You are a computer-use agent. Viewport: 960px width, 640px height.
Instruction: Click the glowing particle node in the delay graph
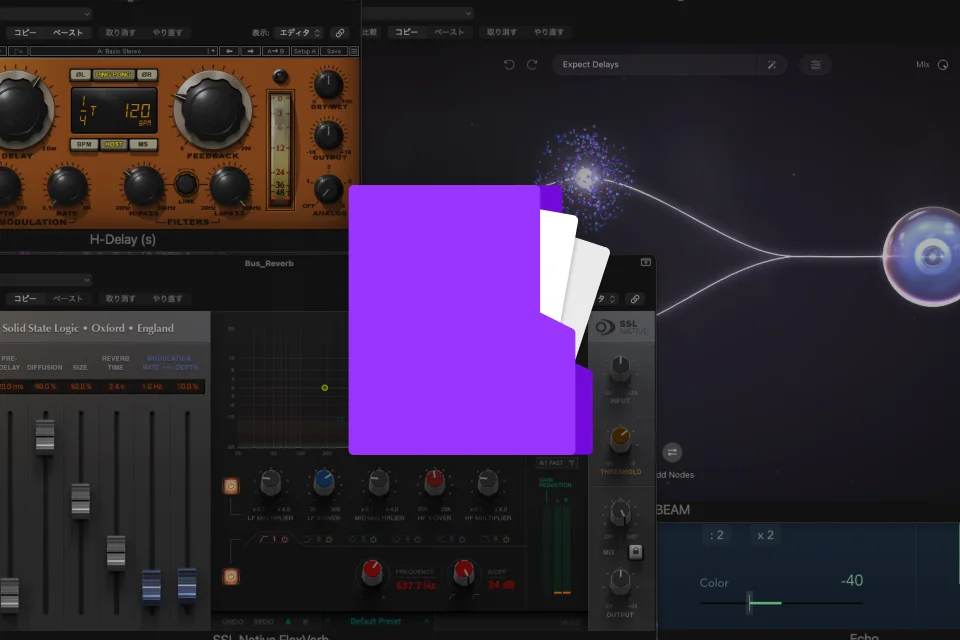click(585, 178)
